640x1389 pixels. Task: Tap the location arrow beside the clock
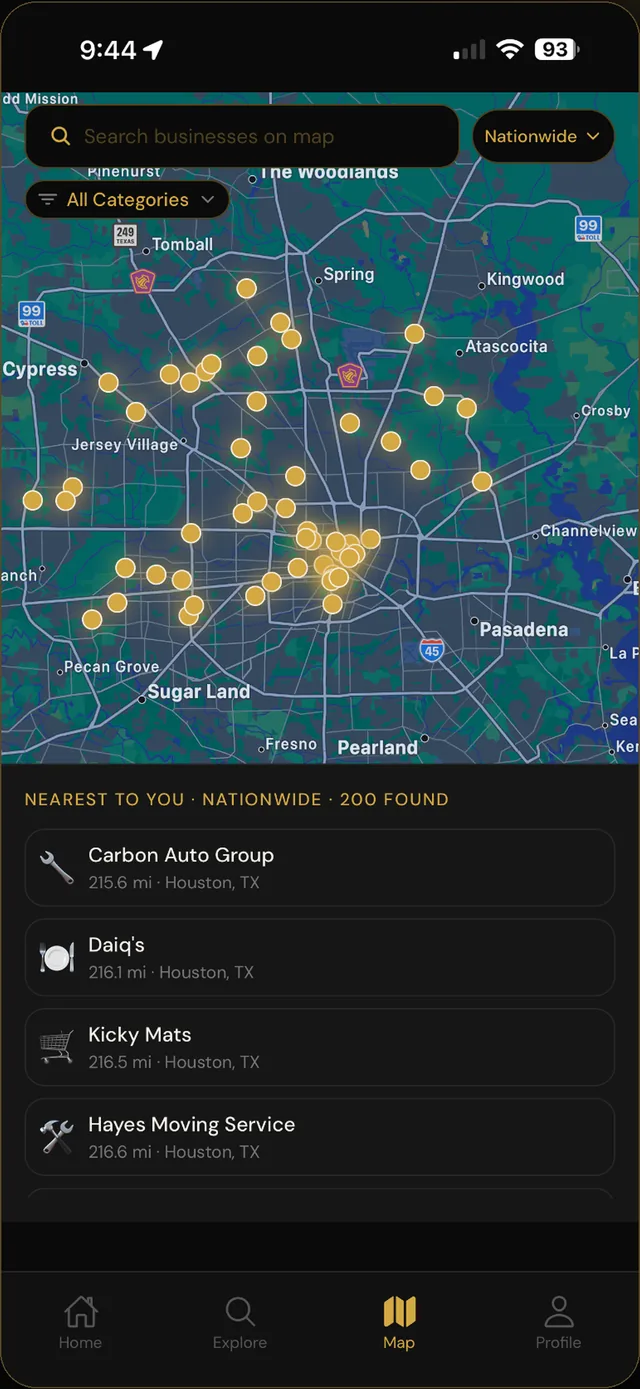[x=153, y=50]
